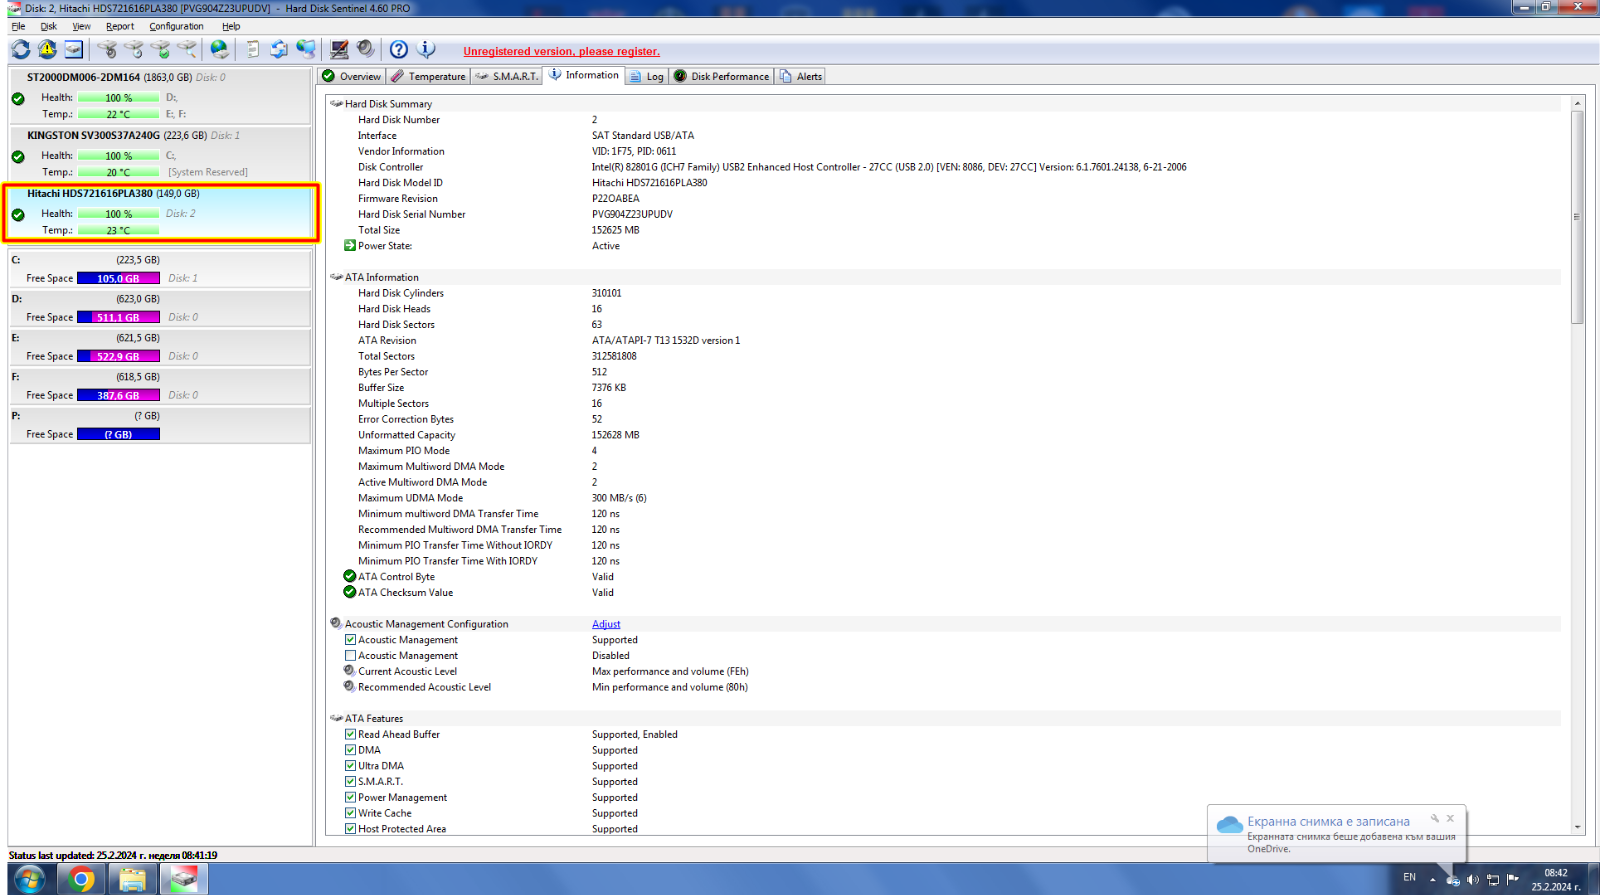Click the Power State arrow icon
Image resolution: width=1600 pixels, height=895 pixels.
(350, 245)
